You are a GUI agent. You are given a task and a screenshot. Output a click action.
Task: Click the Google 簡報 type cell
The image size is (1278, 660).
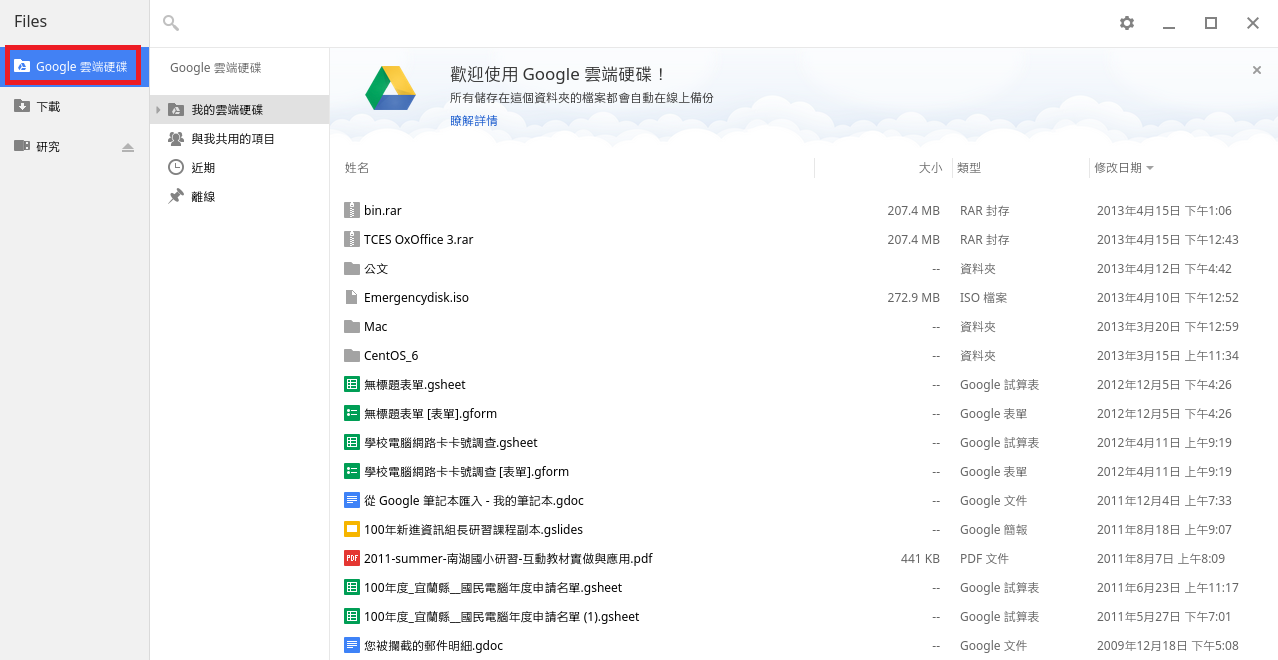pyautogui.click(x=994, y=530)
